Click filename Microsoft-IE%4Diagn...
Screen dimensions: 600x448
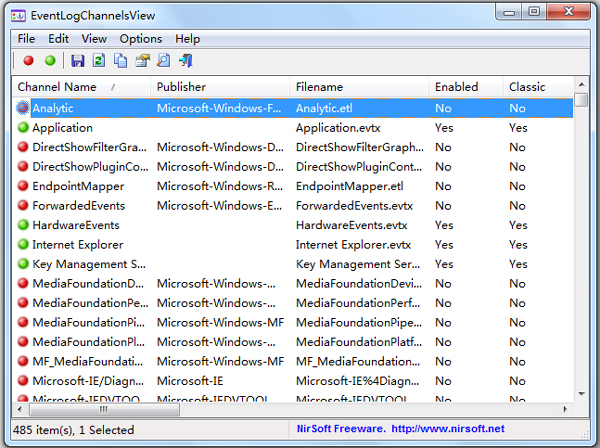tap(358, 381)
